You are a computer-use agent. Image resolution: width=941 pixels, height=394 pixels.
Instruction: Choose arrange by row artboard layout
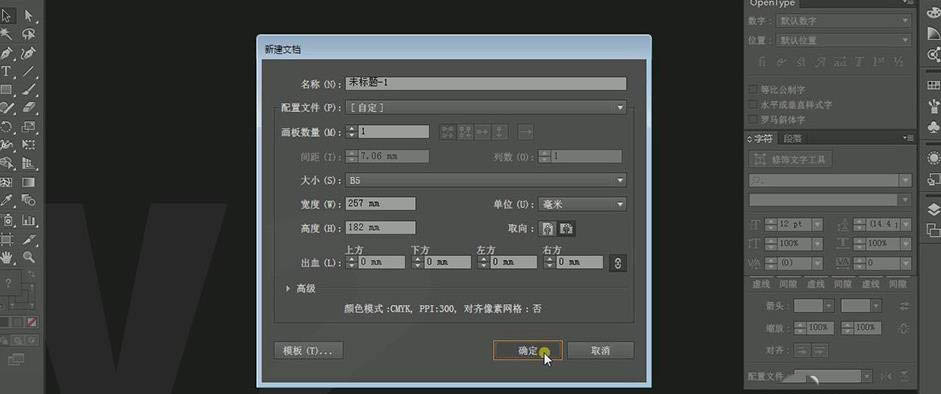483,132
